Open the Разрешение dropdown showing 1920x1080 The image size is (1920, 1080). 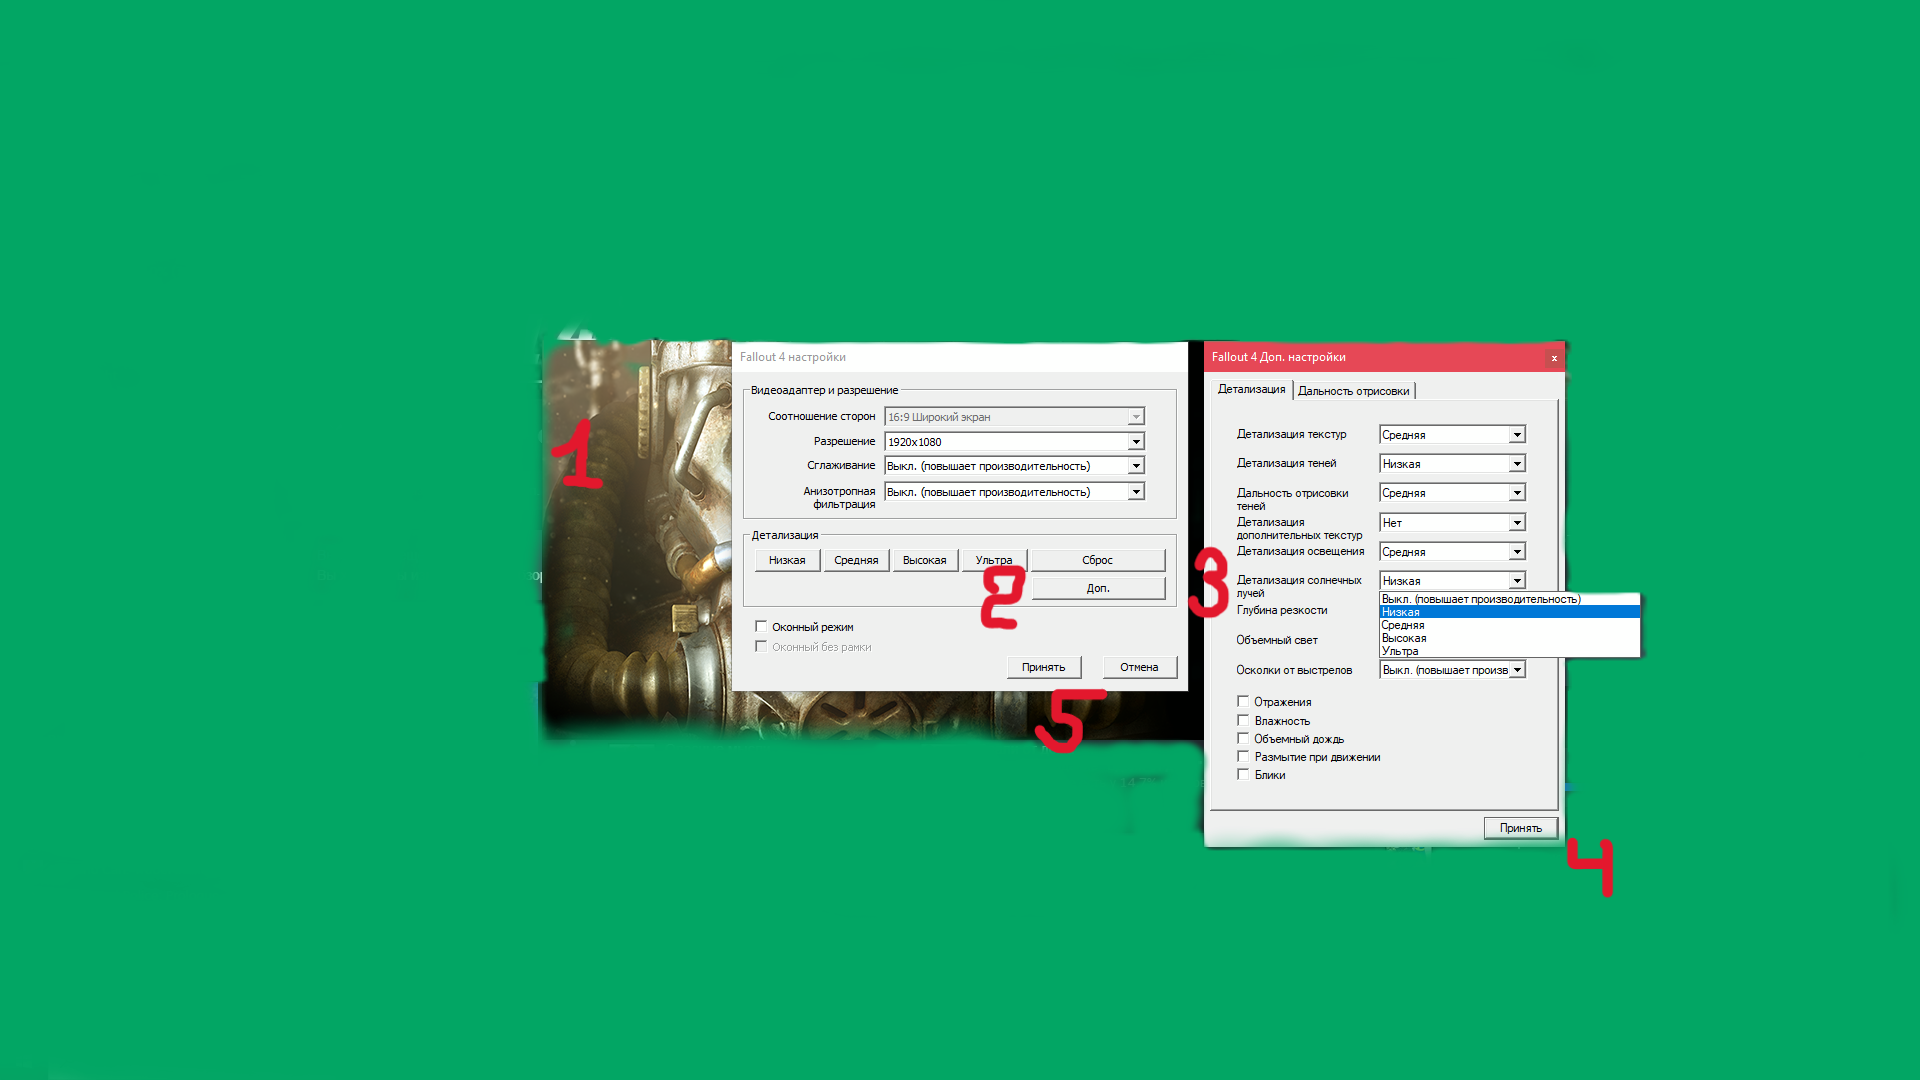pos(1014,442)
